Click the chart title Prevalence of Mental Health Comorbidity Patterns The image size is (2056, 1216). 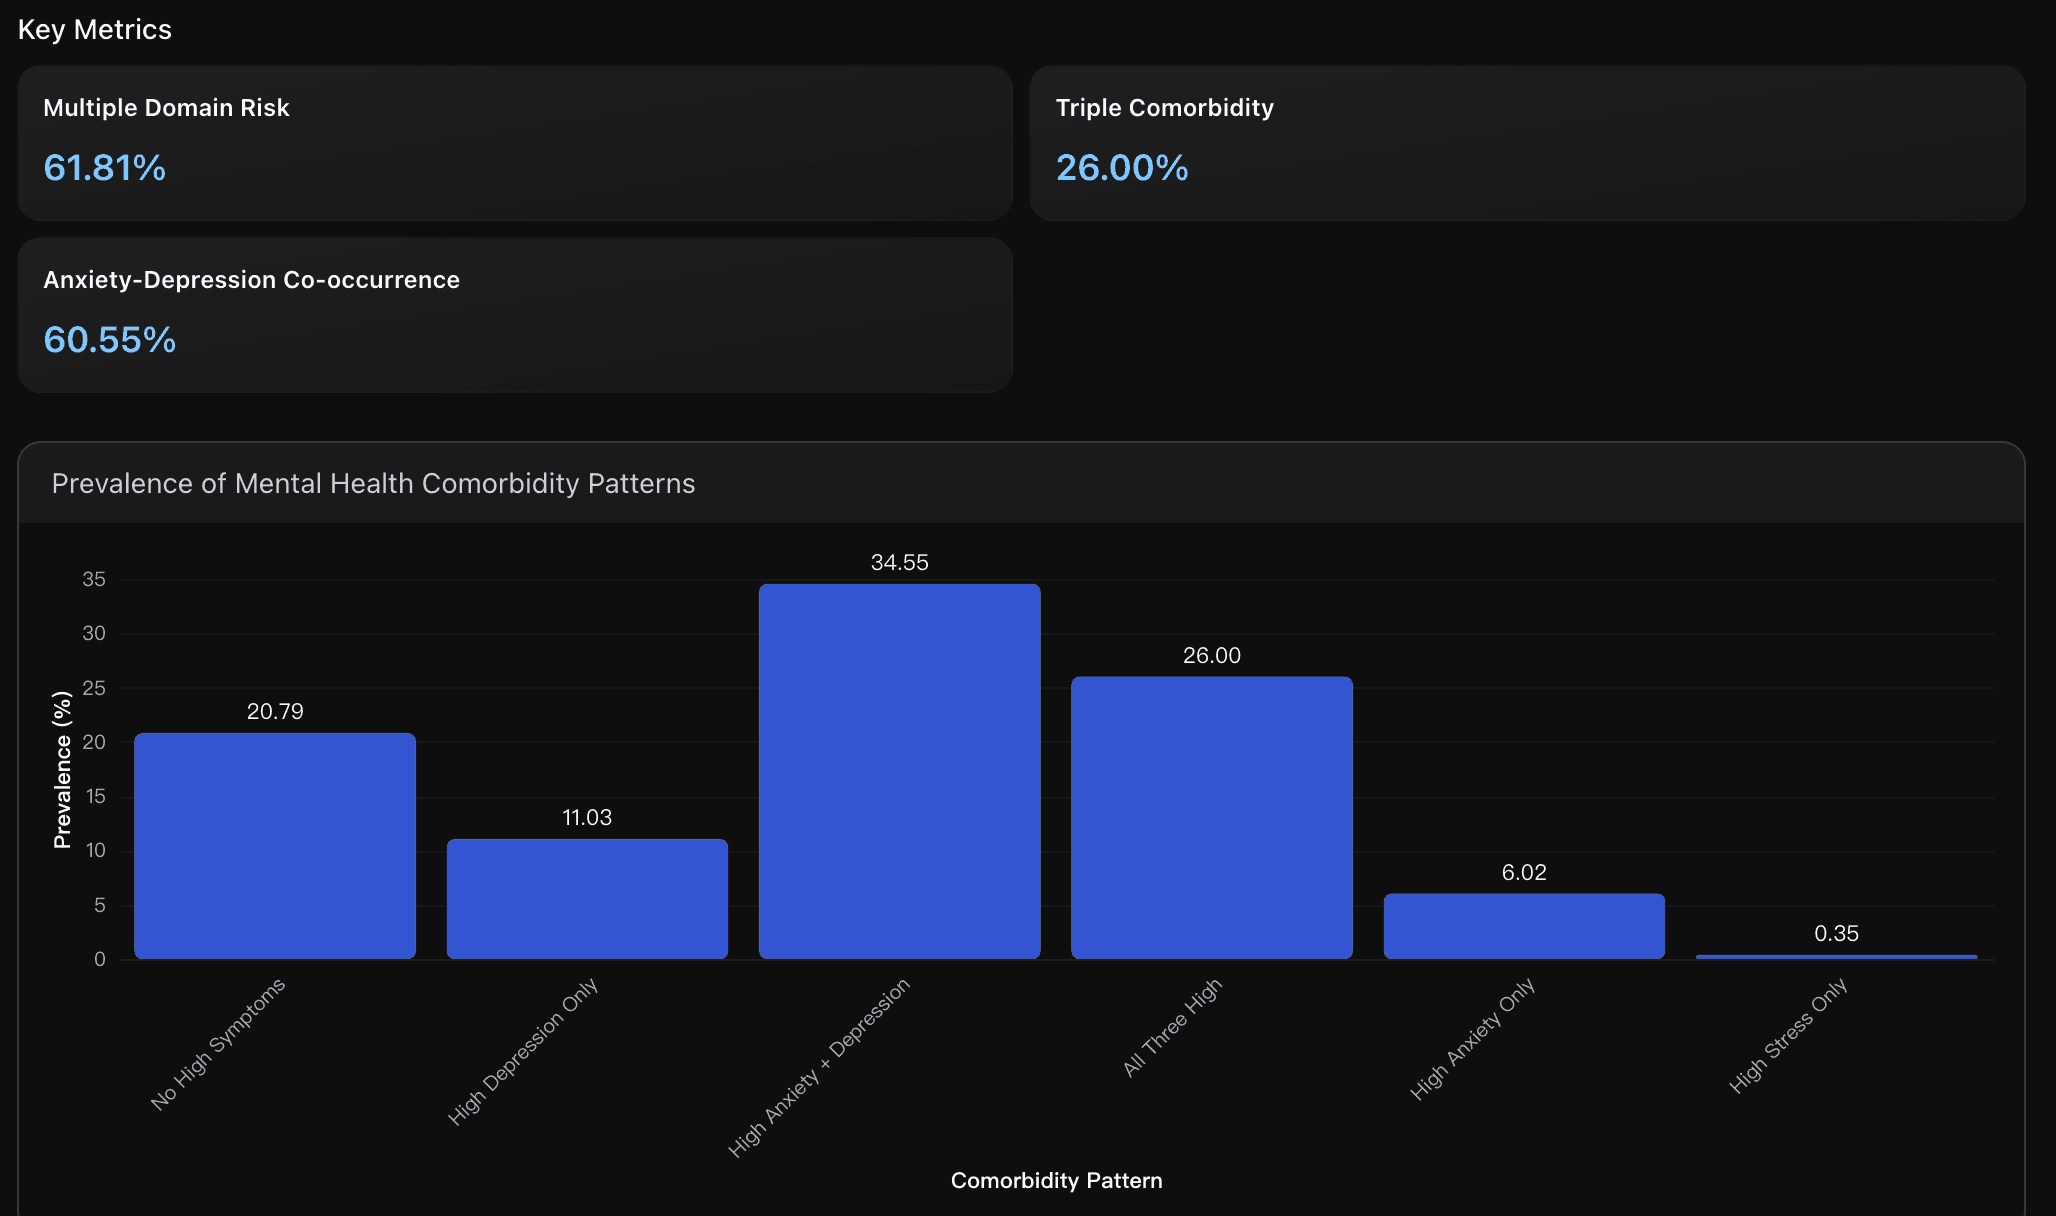coord(373,484)
